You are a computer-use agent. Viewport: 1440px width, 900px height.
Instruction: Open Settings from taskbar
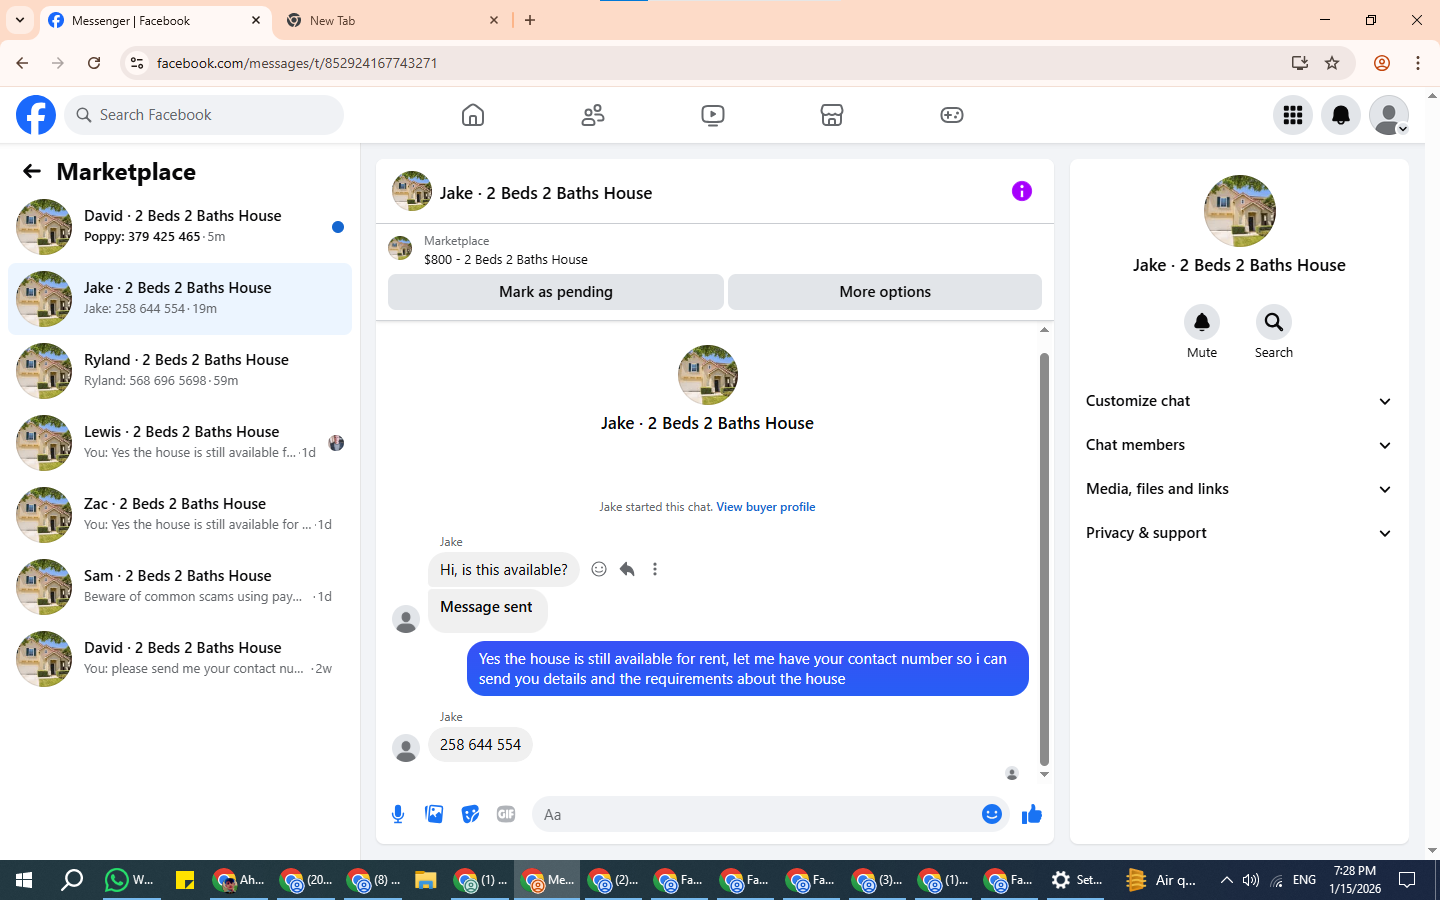[x=1076, y=880]
